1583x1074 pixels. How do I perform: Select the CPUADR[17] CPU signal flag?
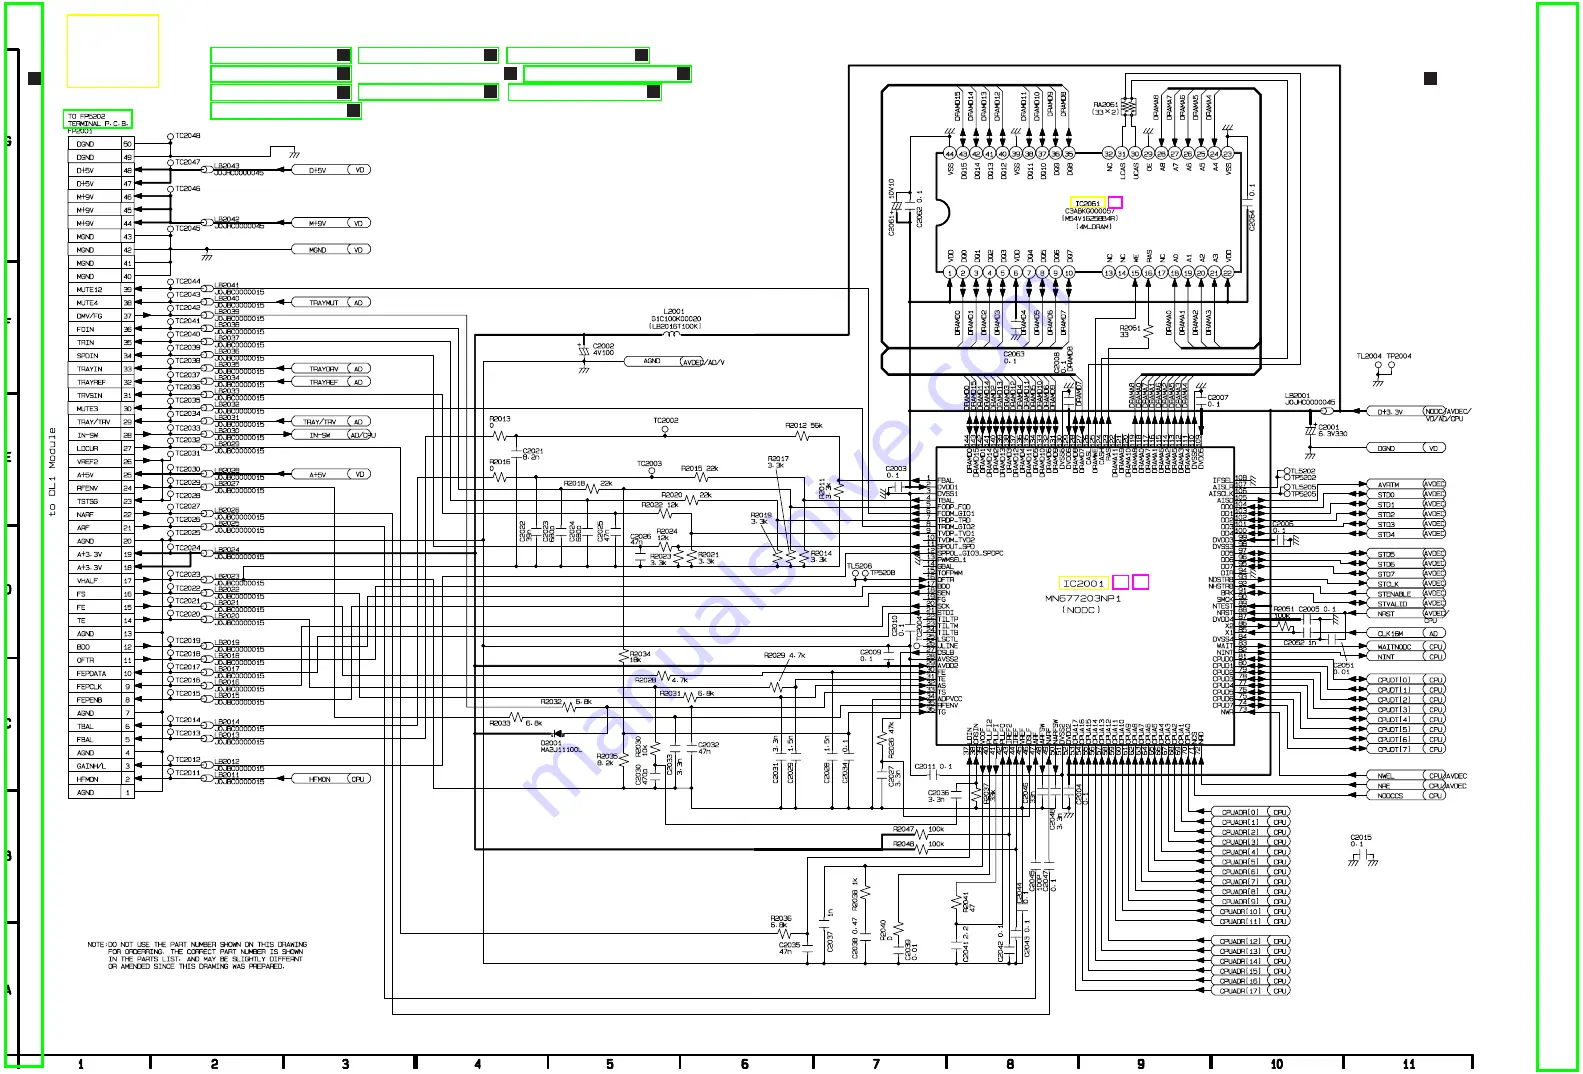[1250, 991]
